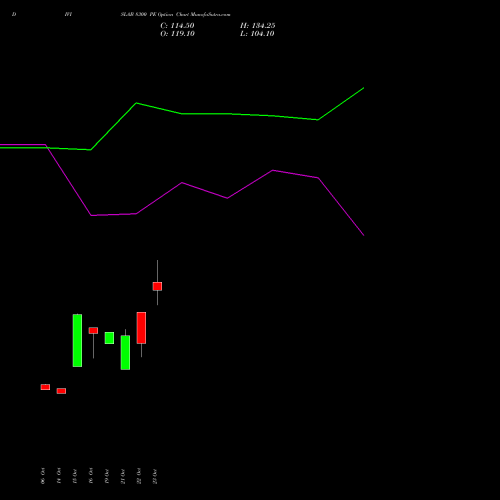Click the close price value C: 114.50
The height and width of the screenshot is (500, 500).
pos(177,26)
